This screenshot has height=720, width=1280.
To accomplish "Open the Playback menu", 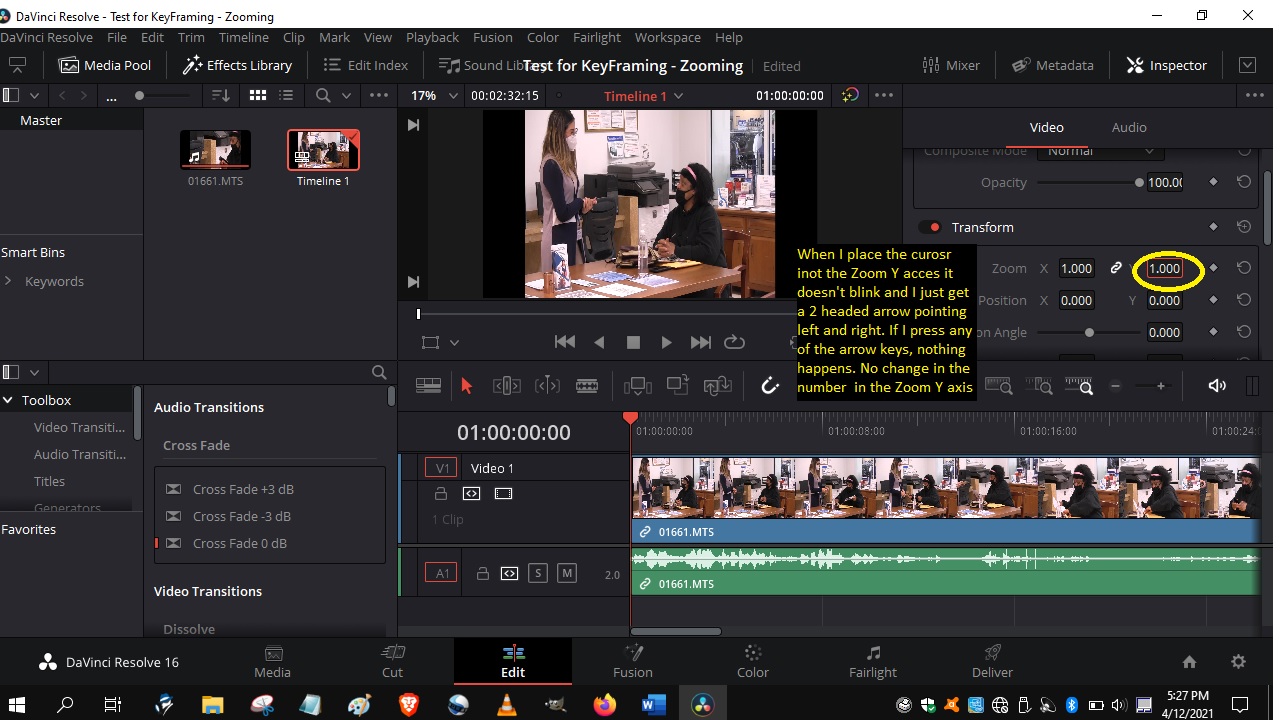I will [x=432, y=37].
